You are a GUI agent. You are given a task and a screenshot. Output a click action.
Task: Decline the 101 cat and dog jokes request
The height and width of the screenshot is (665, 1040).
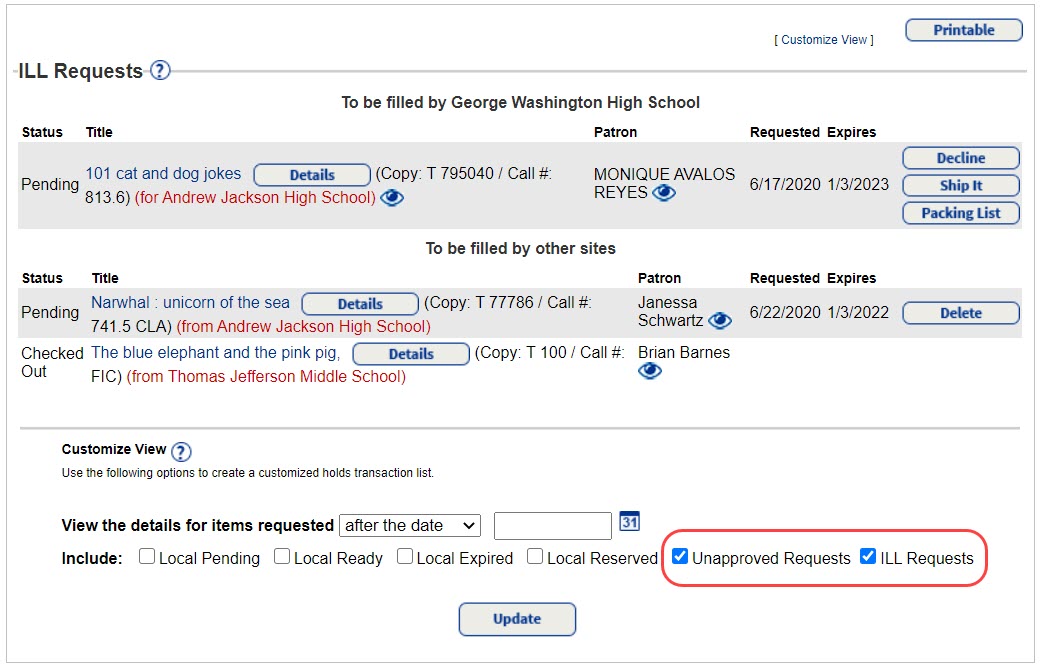[x=960, y=157]
